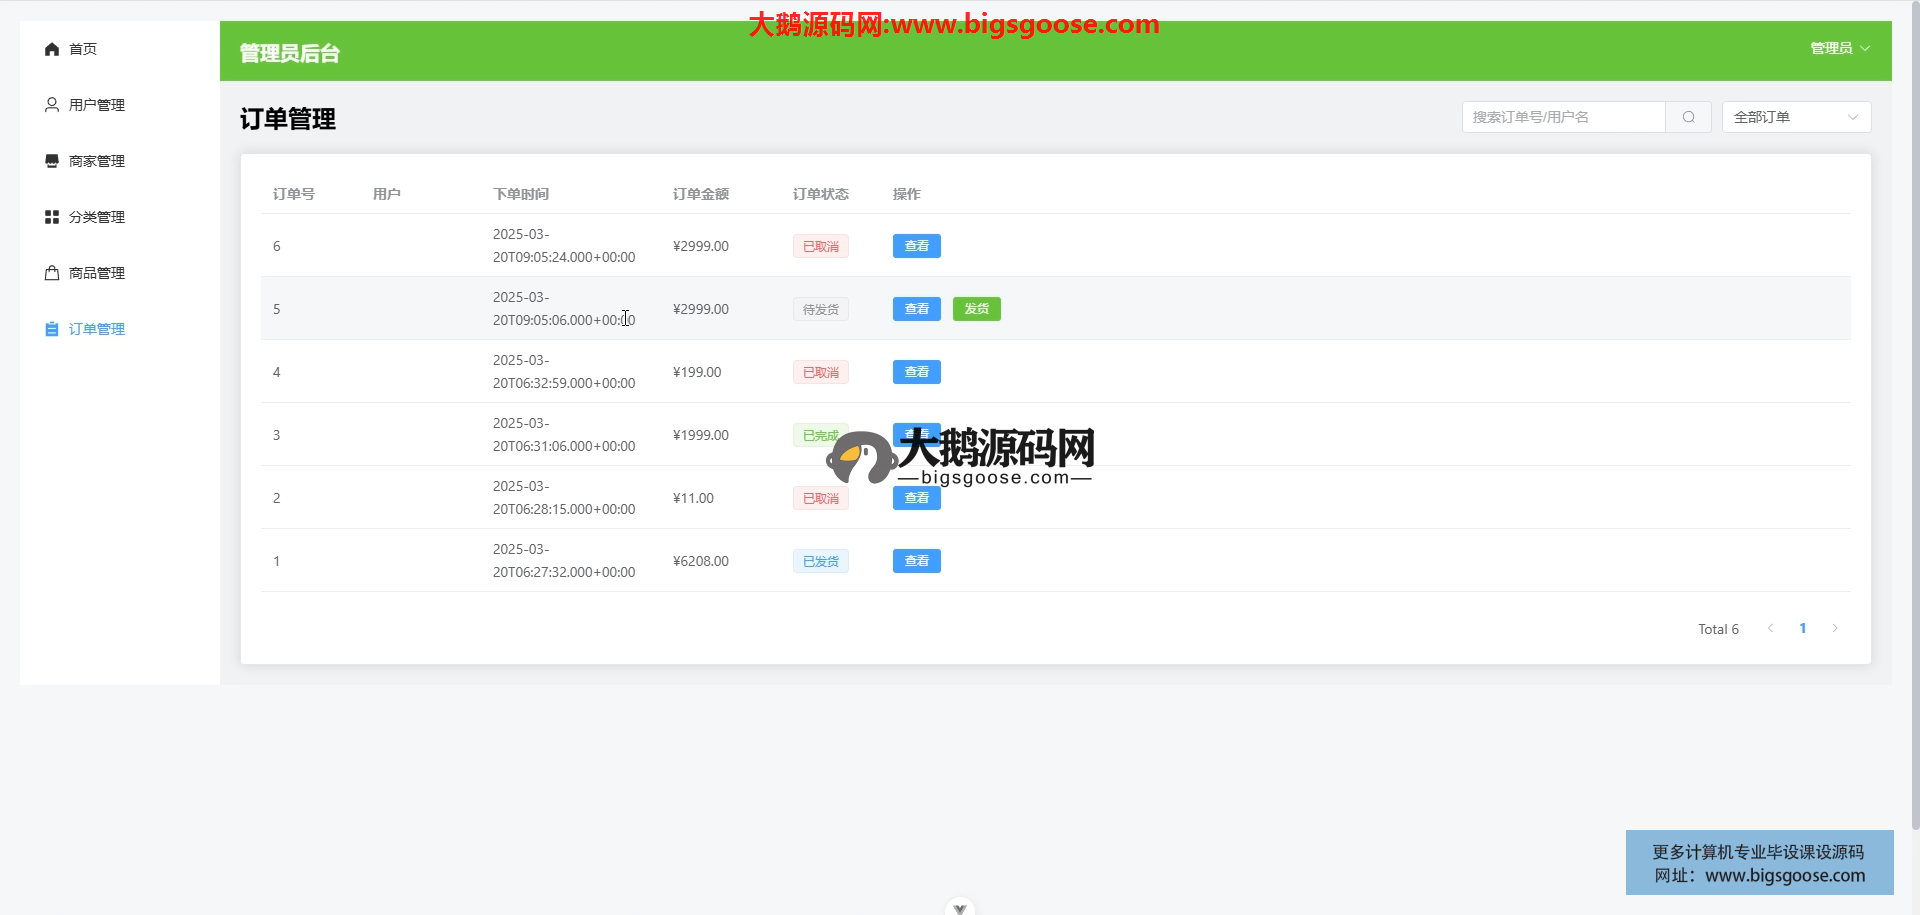Click the category management grid icon
1920x915 pixels.
(52, 217)
